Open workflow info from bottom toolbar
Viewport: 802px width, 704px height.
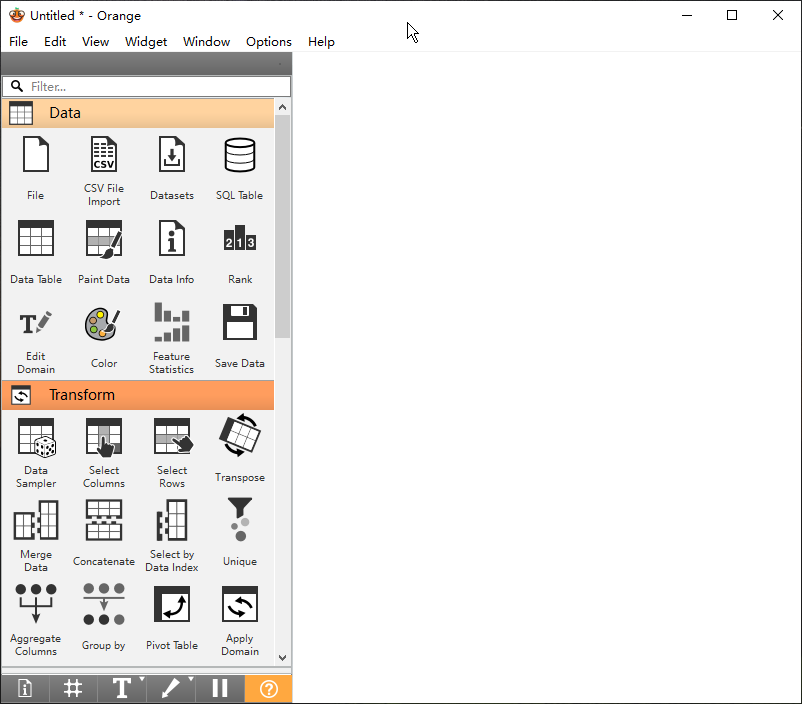click(x=25, y=689)
